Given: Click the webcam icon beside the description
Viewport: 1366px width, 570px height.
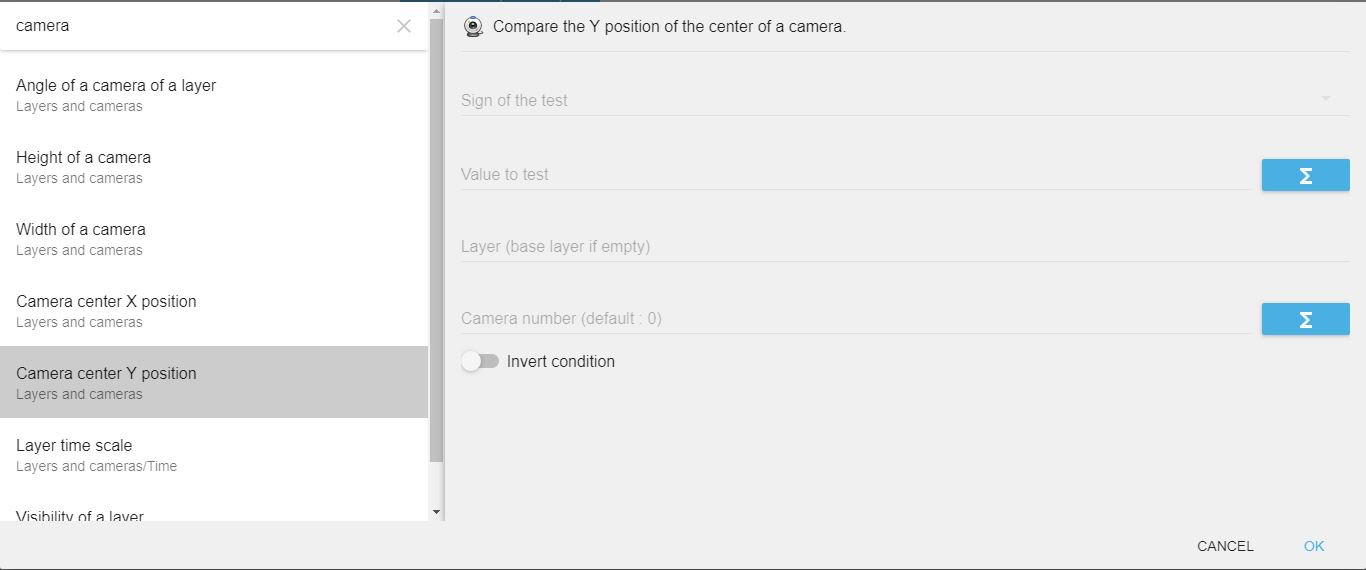Looking at the screenshot, I should tap(473, 27).
